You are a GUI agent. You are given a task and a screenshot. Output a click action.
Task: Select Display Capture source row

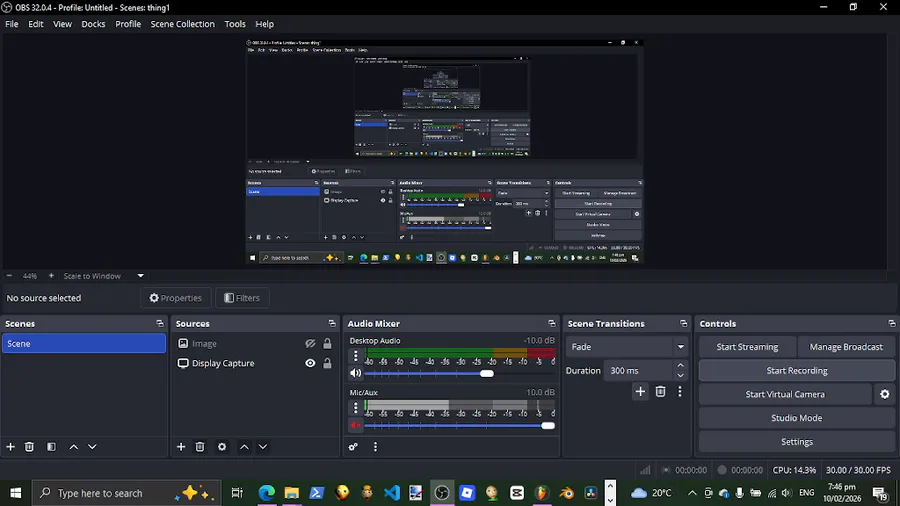(x=256, y=363)
